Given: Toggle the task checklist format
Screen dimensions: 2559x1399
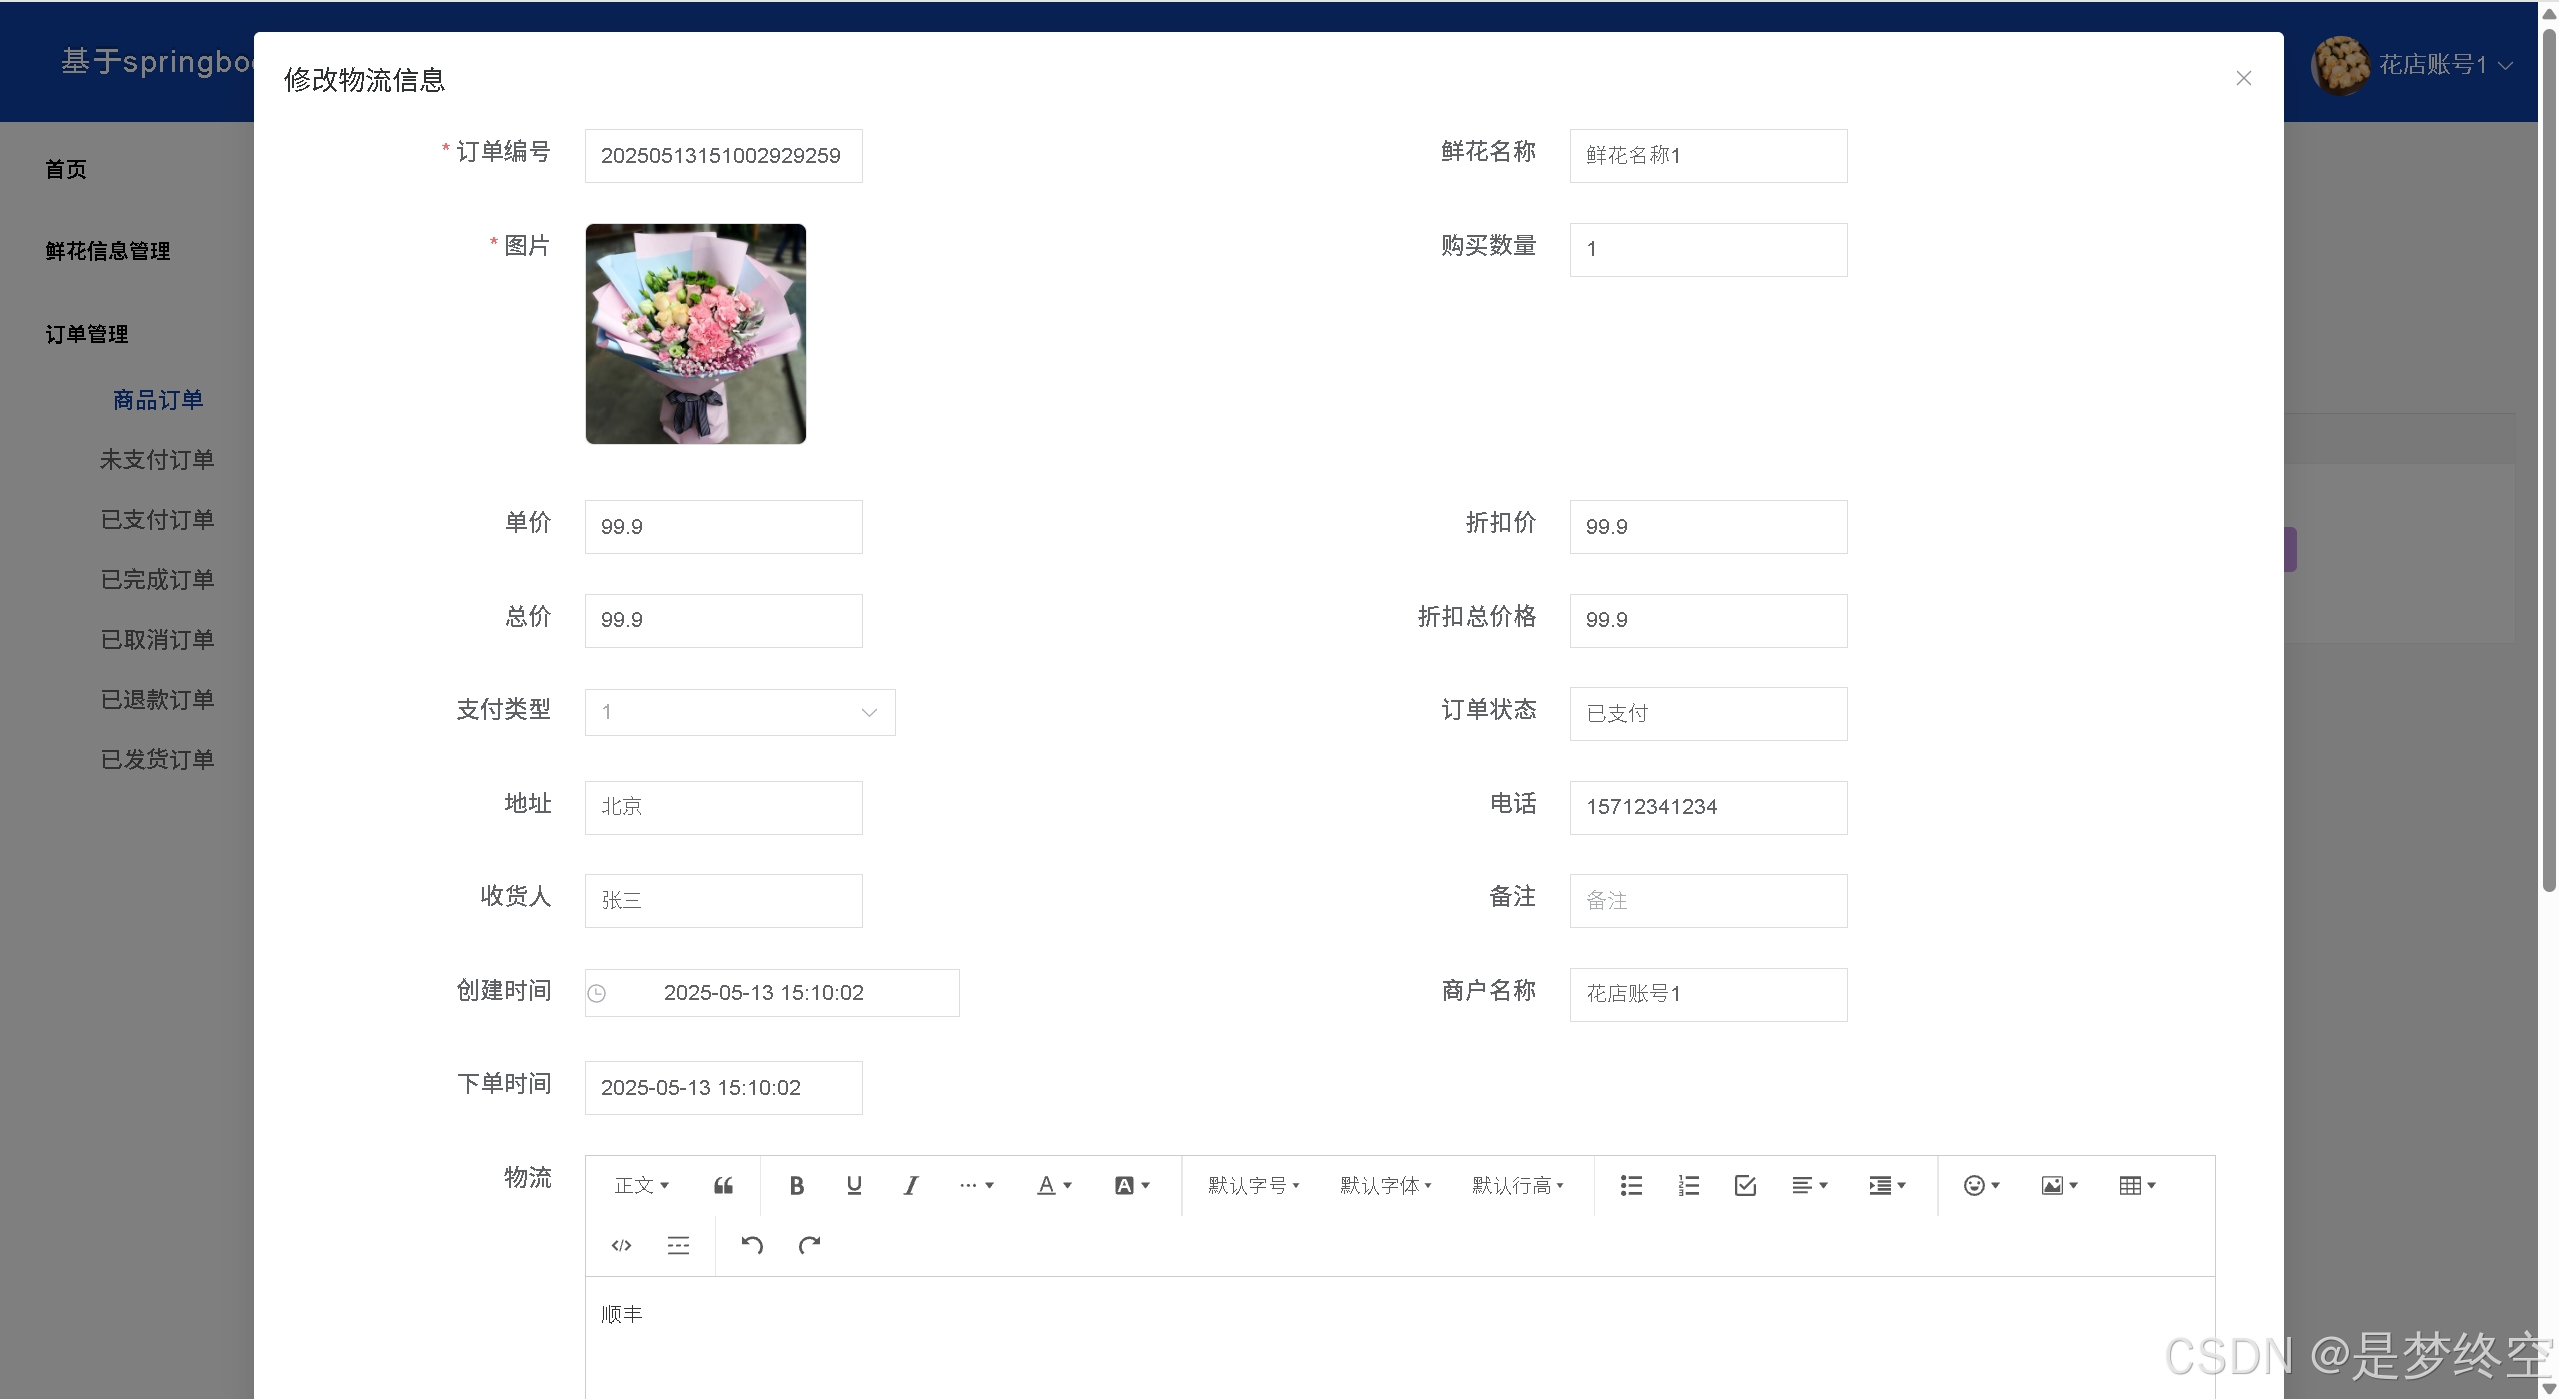Looking at the screenshot, I should coord(1744,1185).
